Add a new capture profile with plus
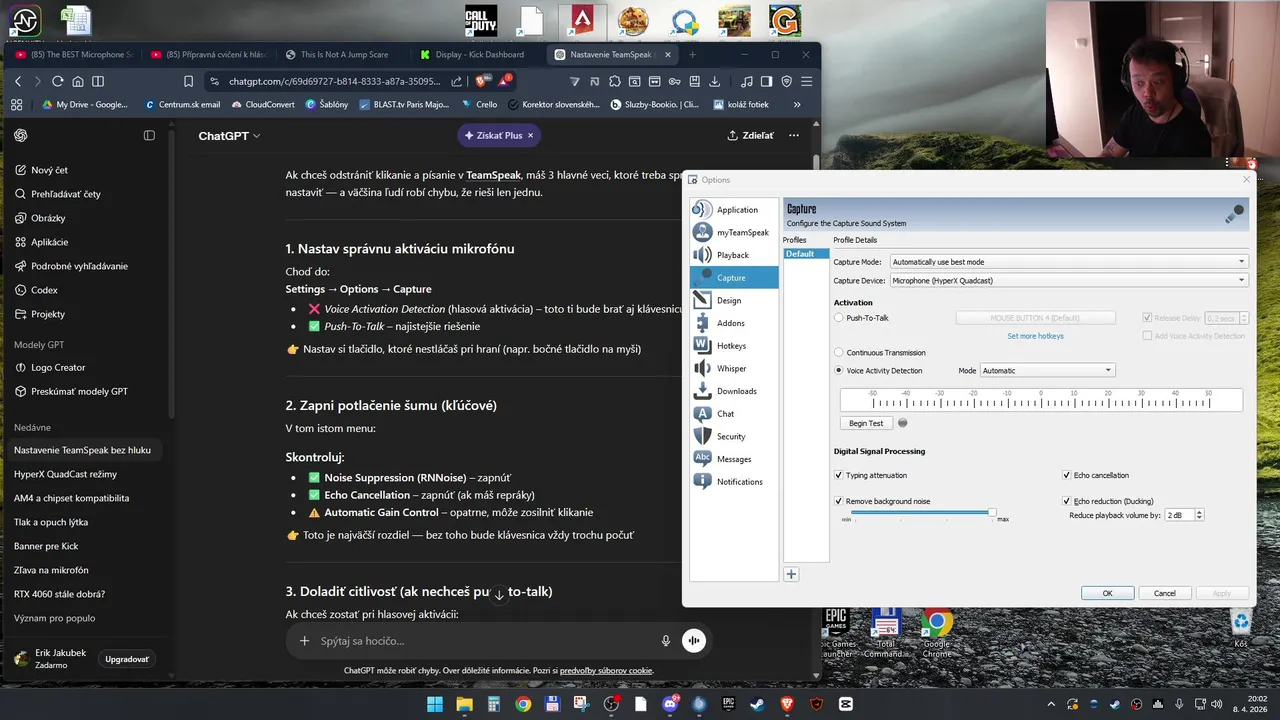The height and width of the screenshot is (720, 1280). (791, 574)
